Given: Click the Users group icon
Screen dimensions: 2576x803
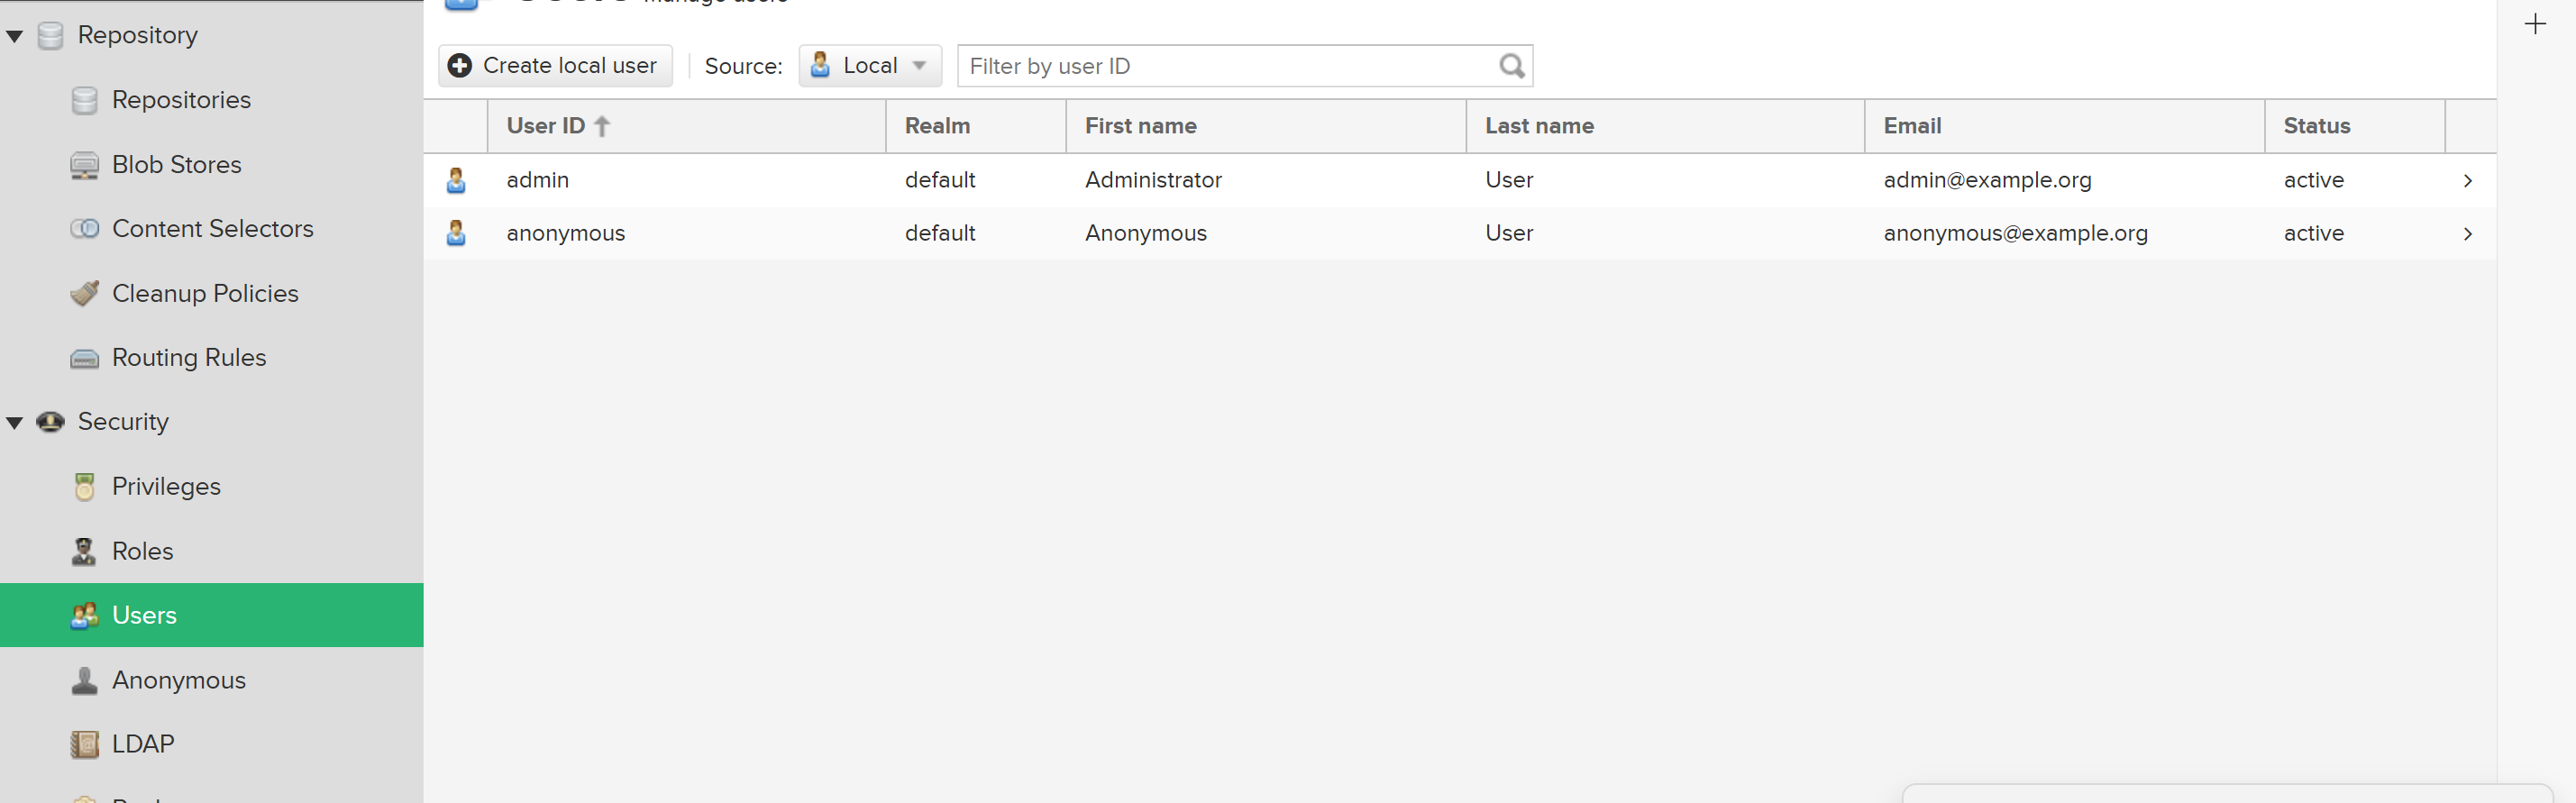Looking at the screenshot, I should point(85,616).
